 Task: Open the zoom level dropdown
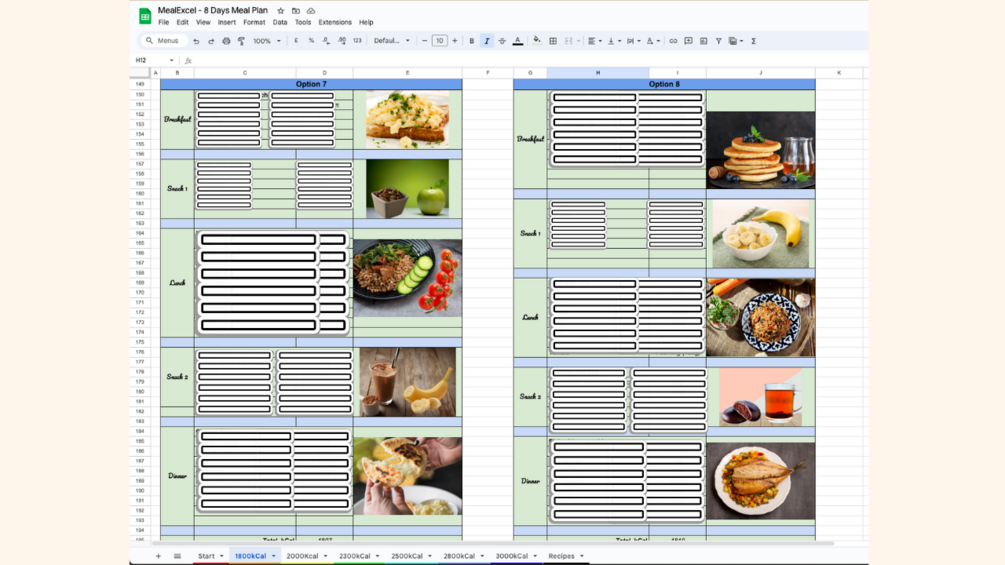click(267, 41)
